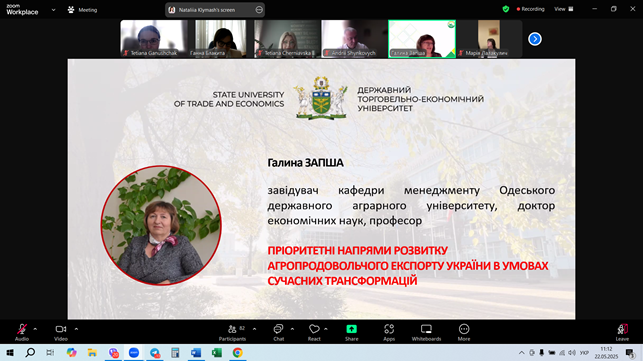This screenshot has width=643, height=361.
Task: Open Nataliia Klymash's screen share options
Action: (259, 9)
